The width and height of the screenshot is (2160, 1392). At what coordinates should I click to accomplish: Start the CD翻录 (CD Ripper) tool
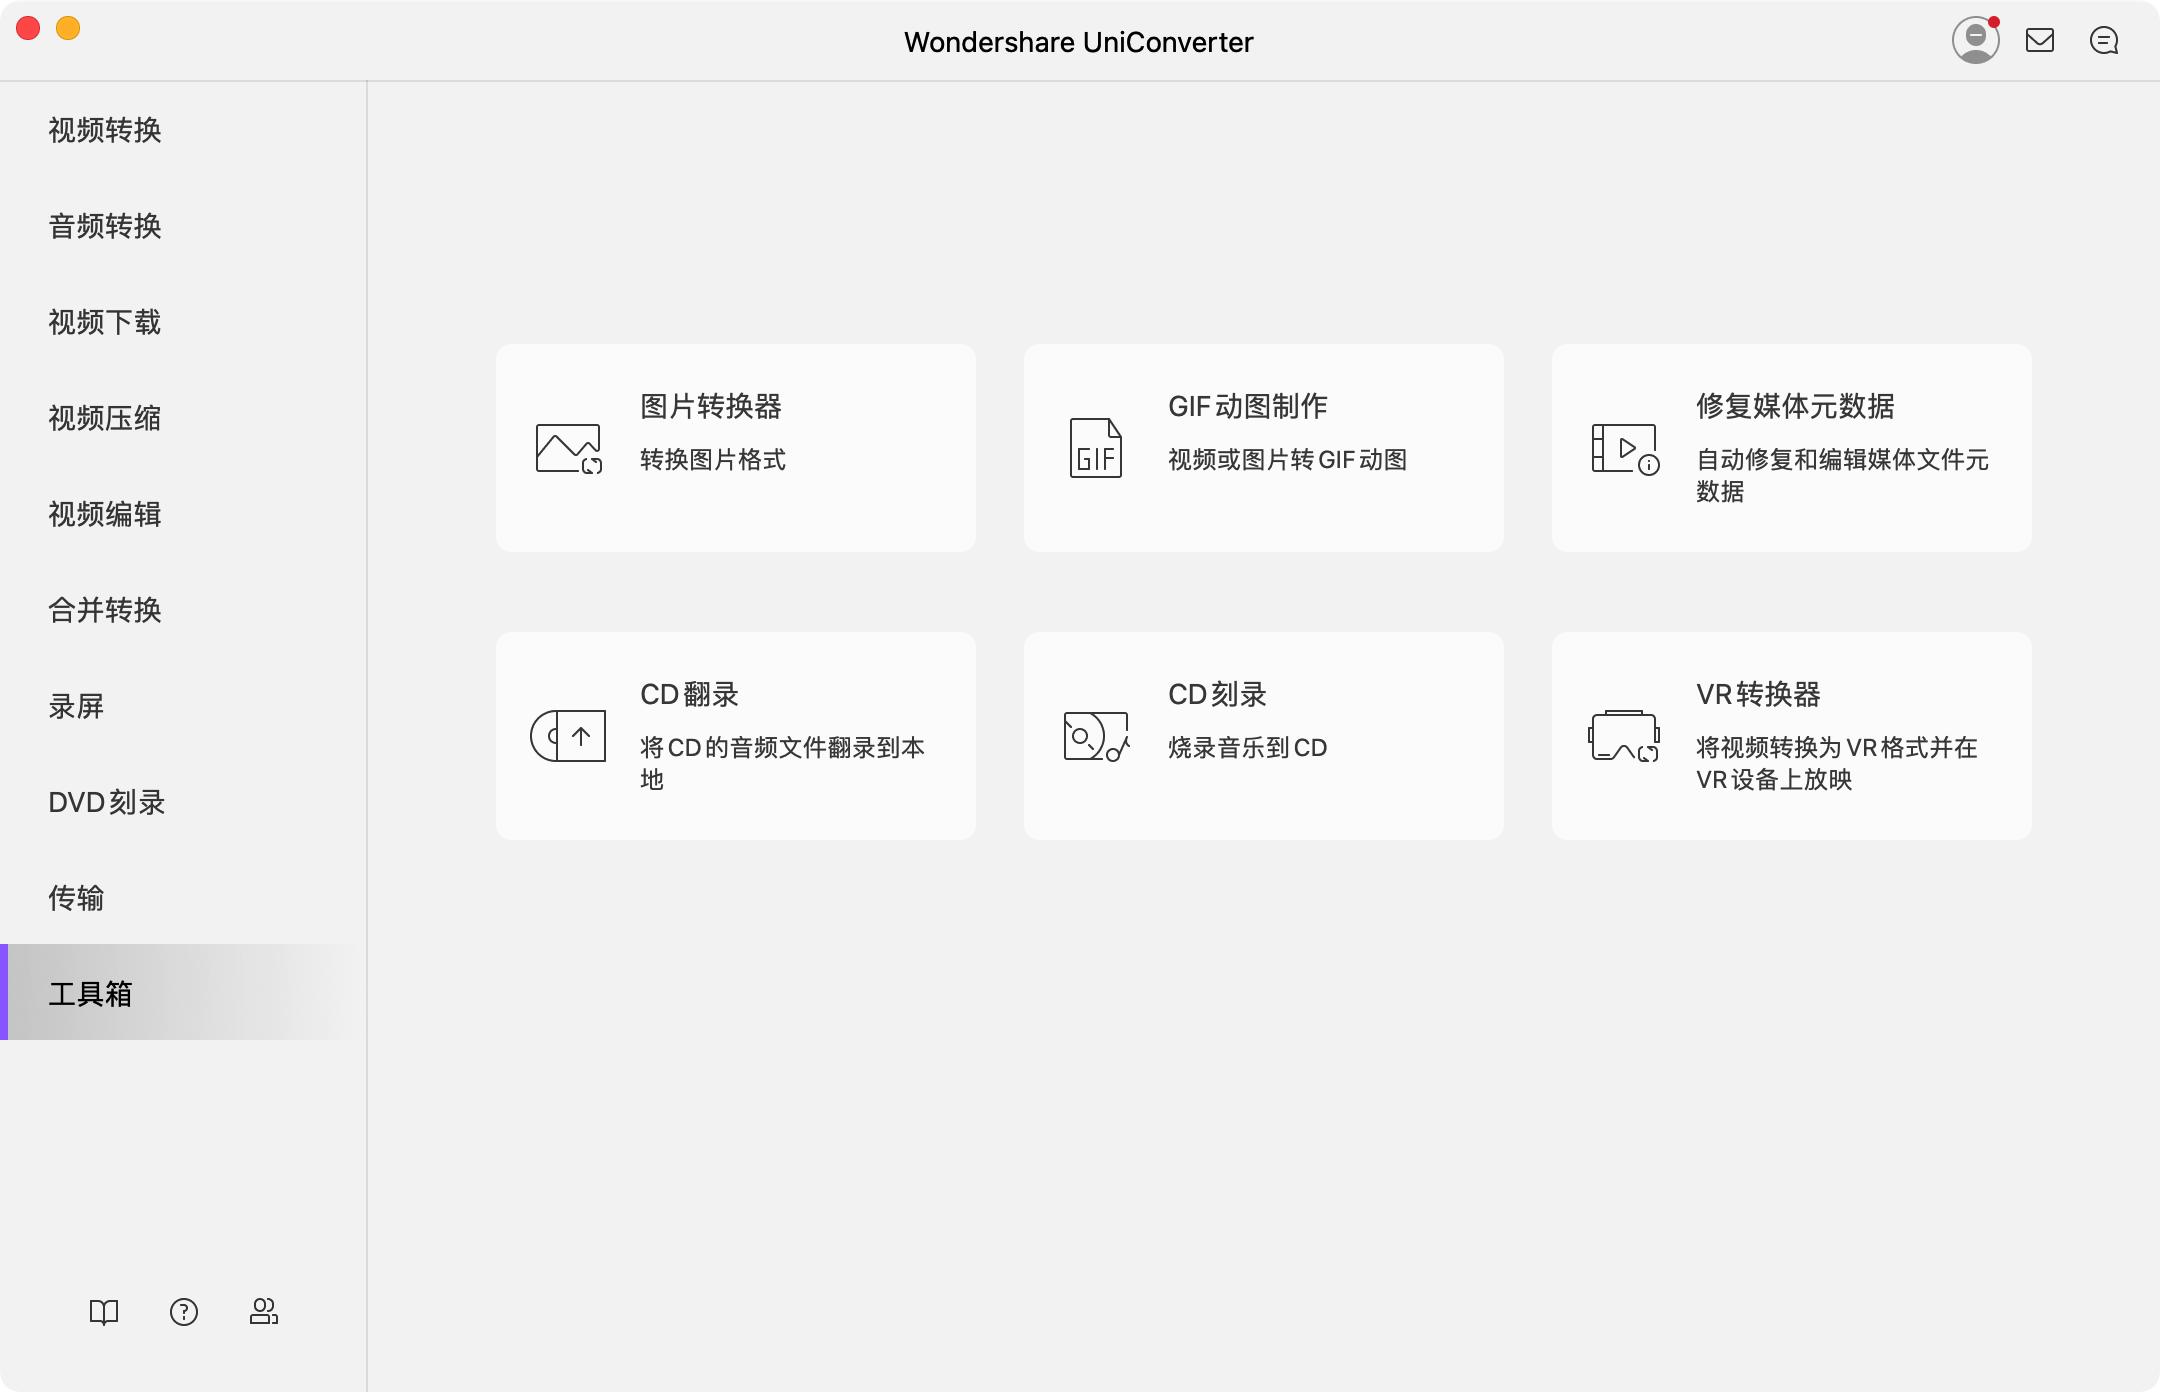[735, 735]
